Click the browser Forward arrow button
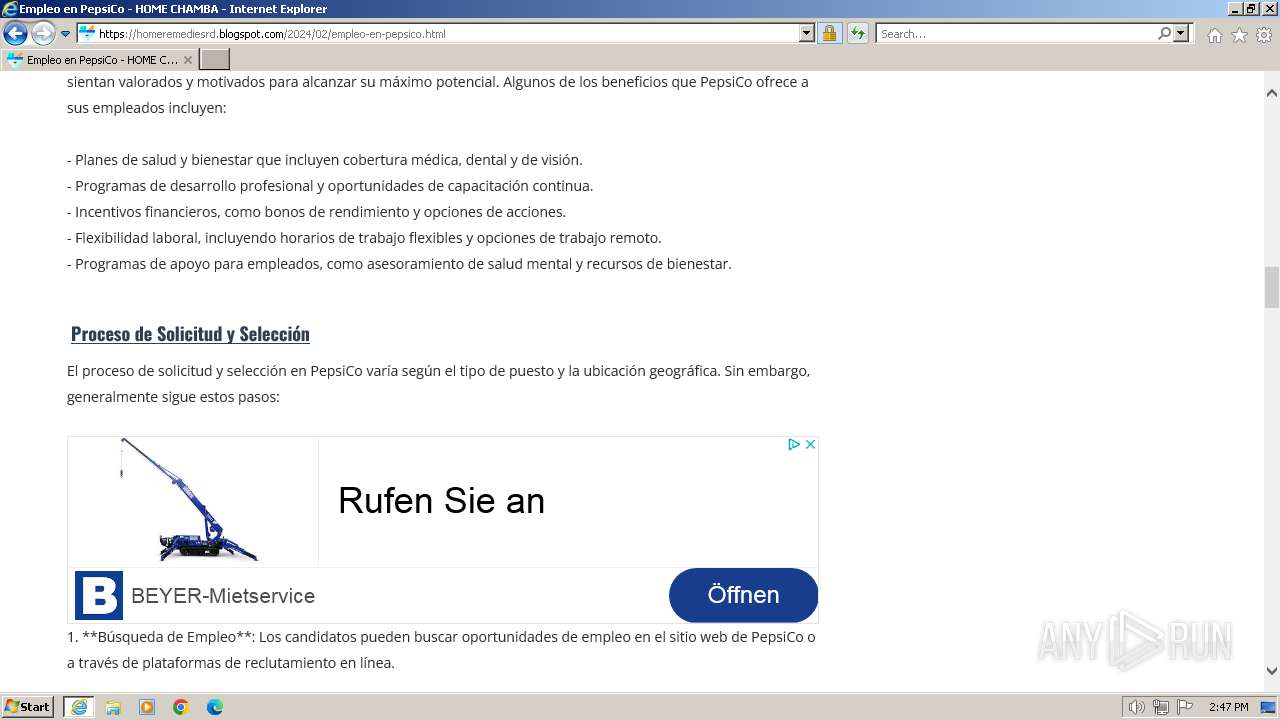The width and height of the screenshot is (1280, 720). click(43, 33)
